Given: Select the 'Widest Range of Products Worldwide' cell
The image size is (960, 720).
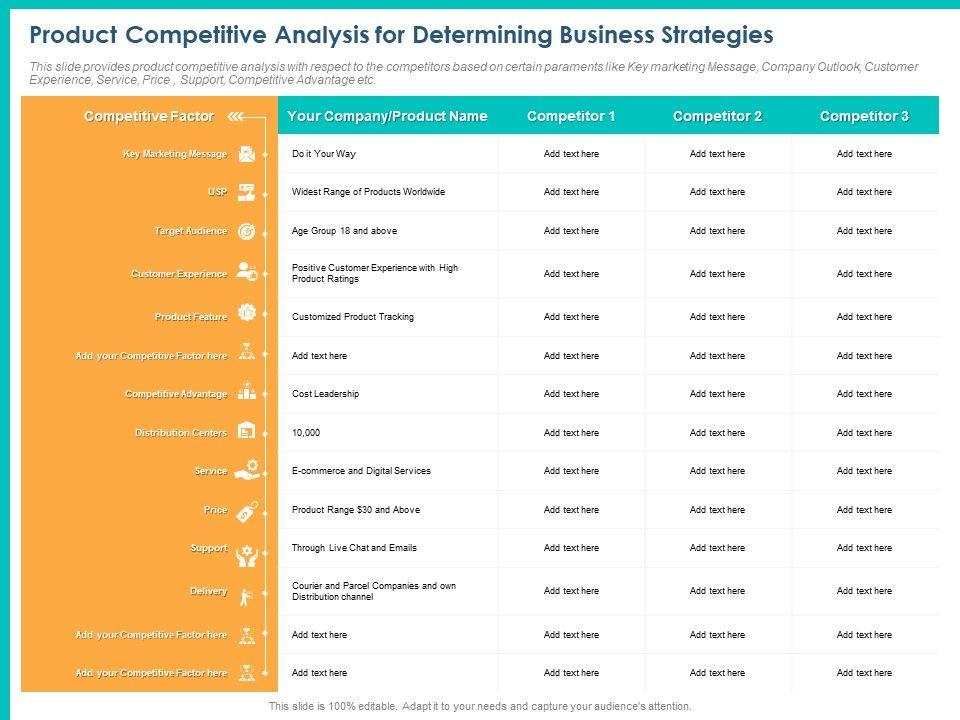Looking at the screenshot, I should [368, 192].
